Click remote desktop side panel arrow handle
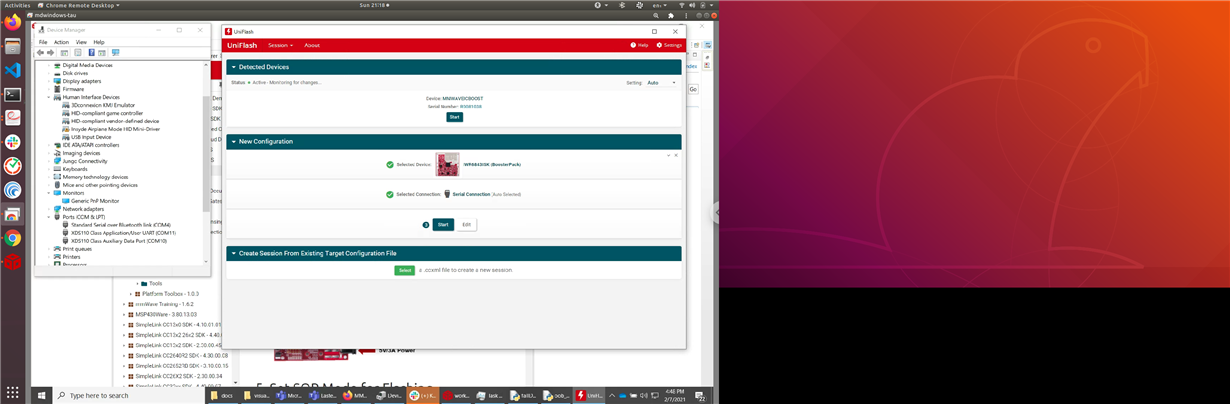Image resolution: width=1230 pixels, height=404 pixels. (x=716, y=211)
